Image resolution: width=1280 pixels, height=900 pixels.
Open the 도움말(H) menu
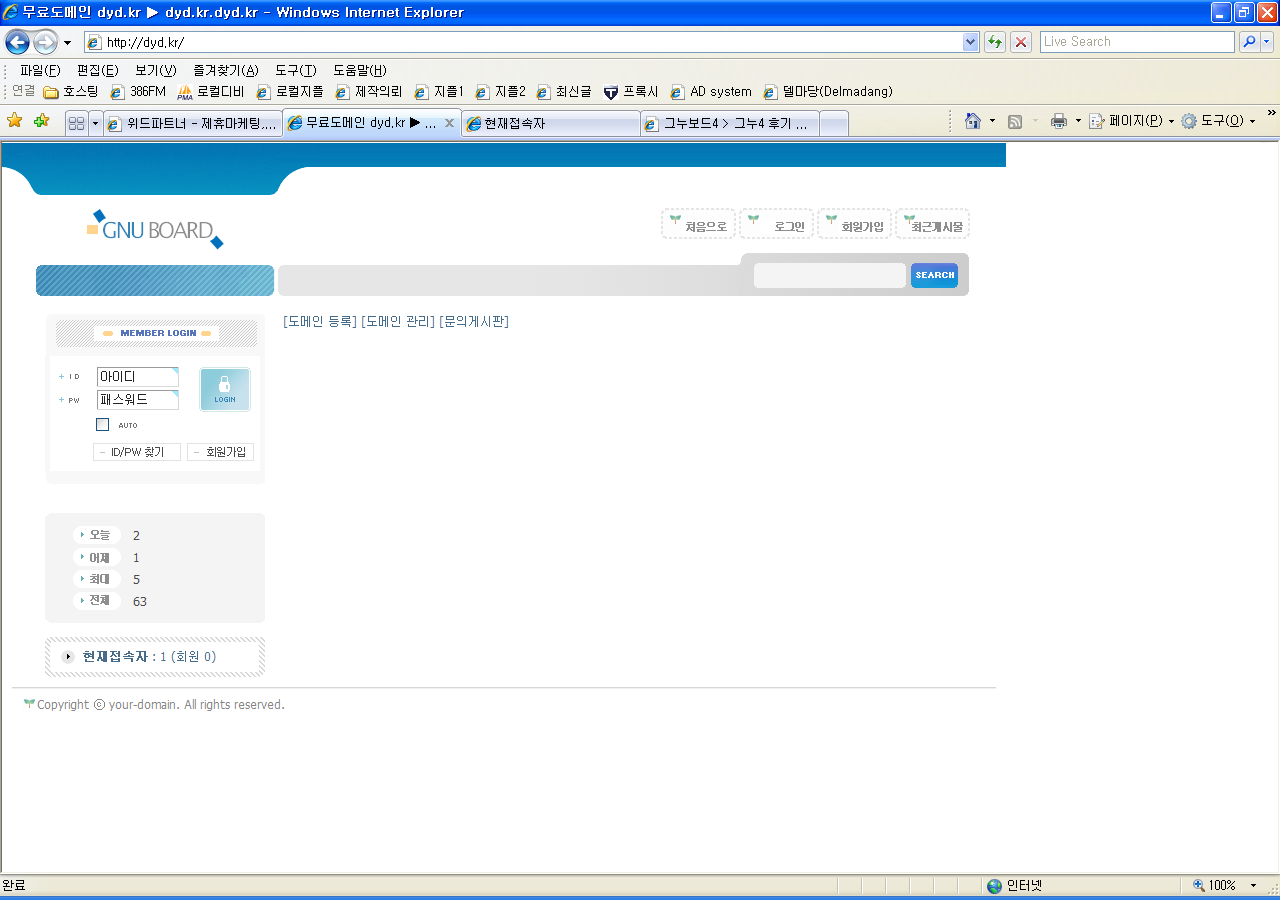(x=360, y=70)
